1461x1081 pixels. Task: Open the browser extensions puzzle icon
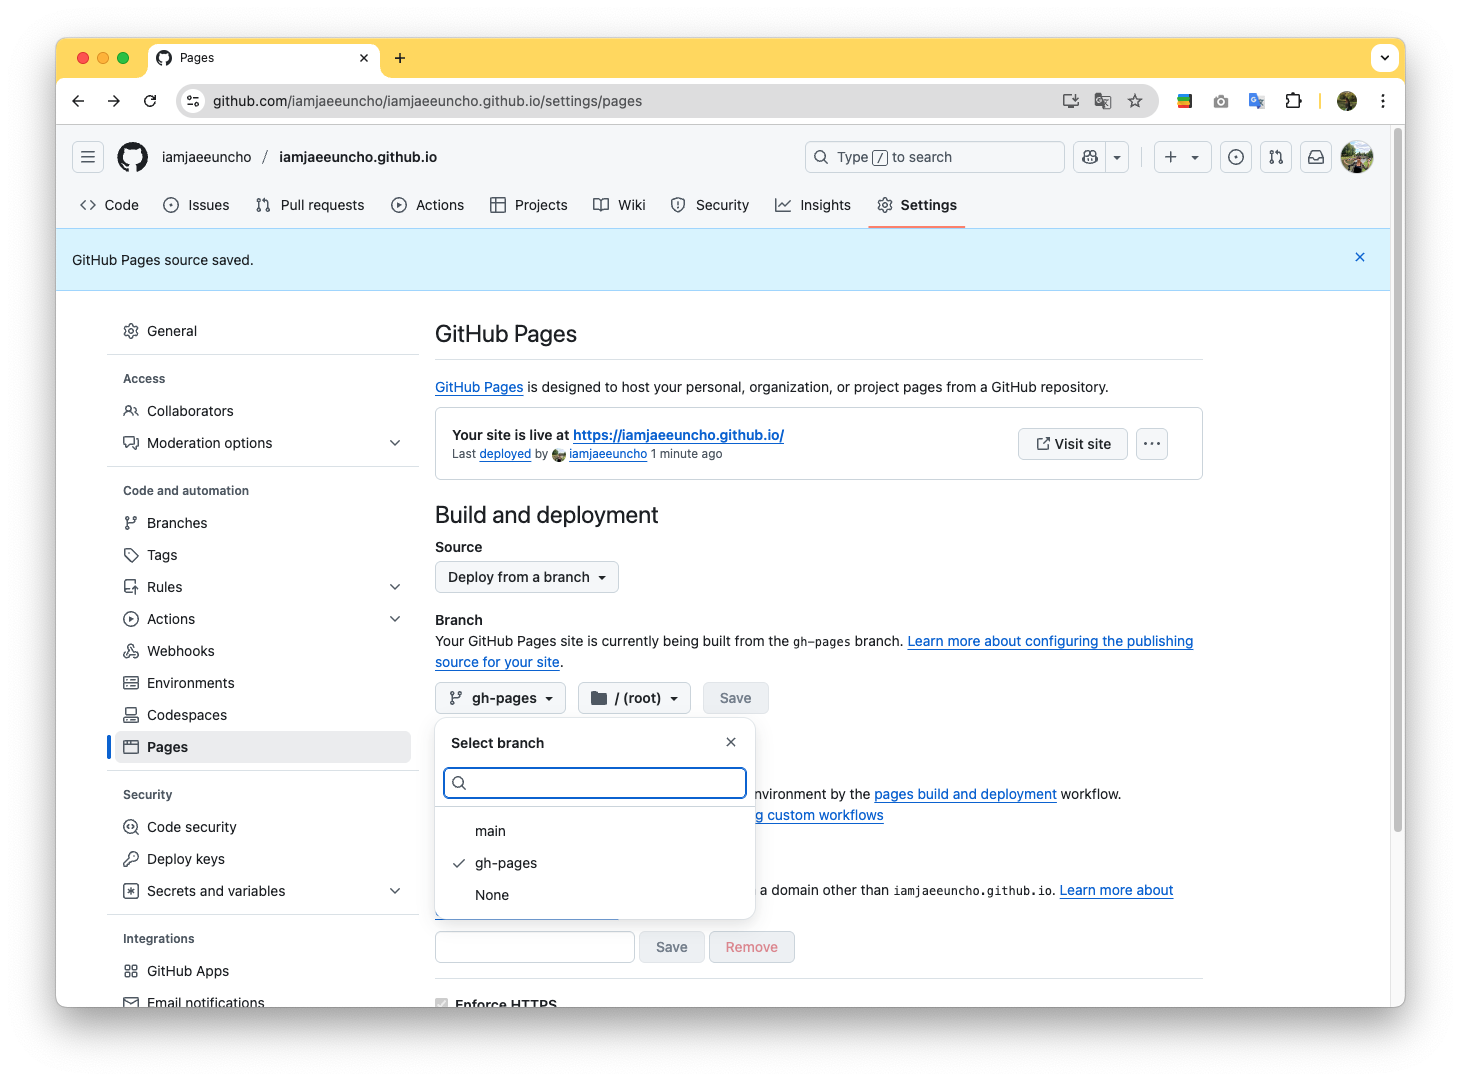coord(1293,101)
